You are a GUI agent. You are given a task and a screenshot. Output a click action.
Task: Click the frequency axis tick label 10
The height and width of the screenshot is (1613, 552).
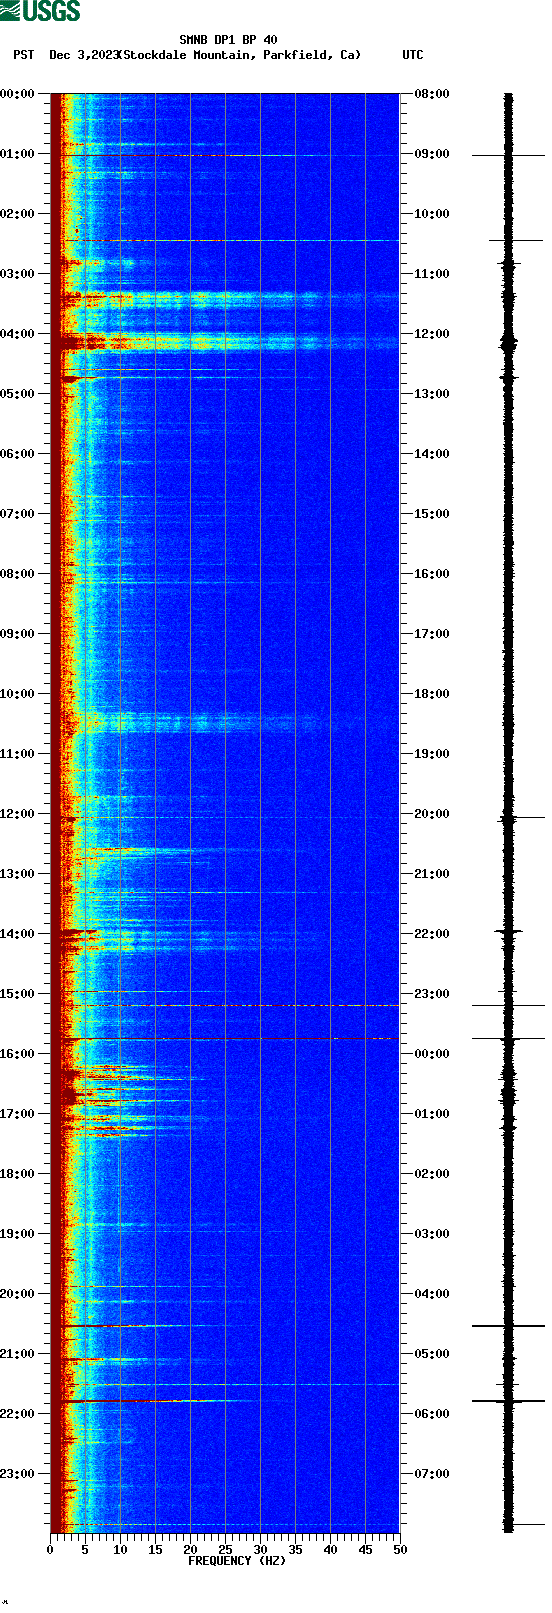pyautogui.click(x=120, y=1550)
